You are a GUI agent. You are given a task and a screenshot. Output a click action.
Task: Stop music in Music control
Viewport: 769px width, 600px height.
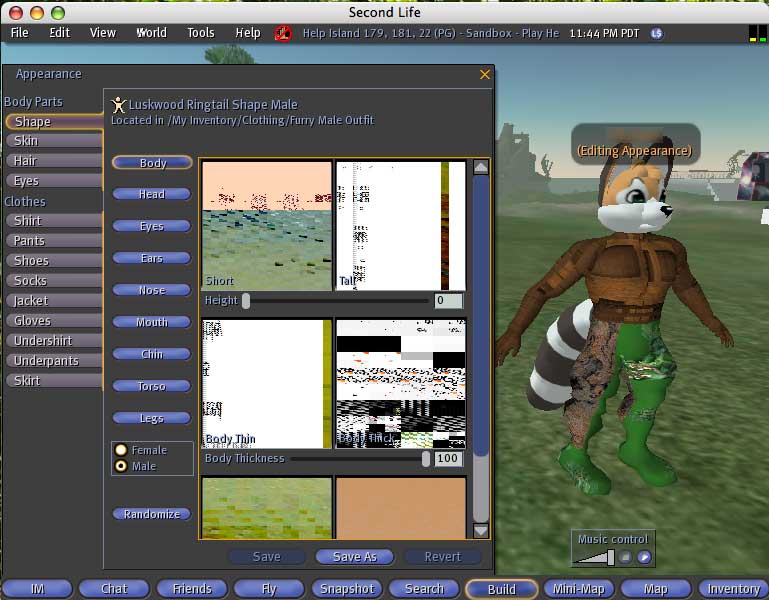point(625,557)
